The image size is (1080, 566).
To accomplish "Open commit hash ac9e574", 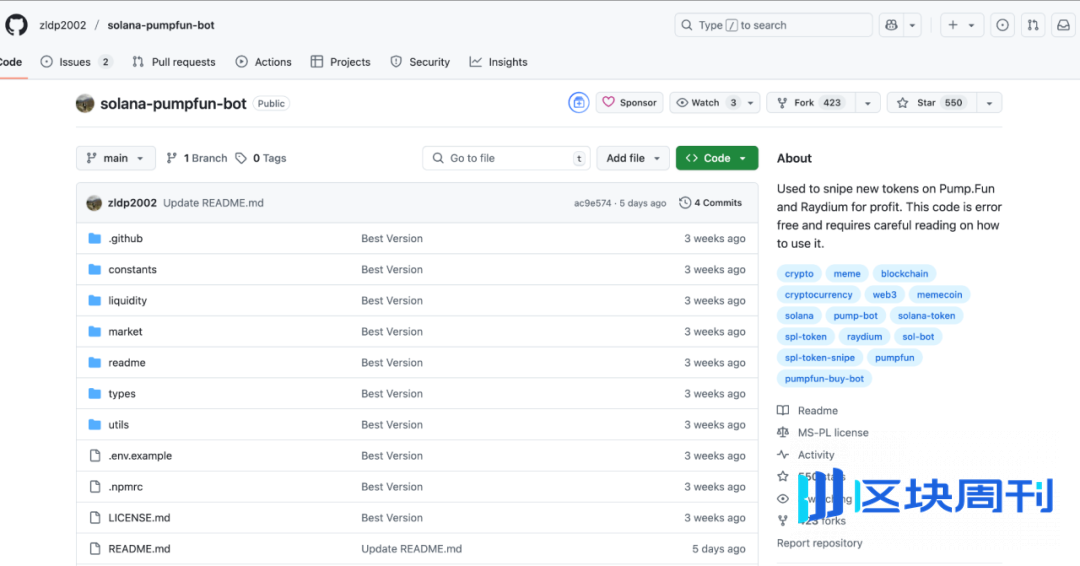I will click(x=592, y=203).
